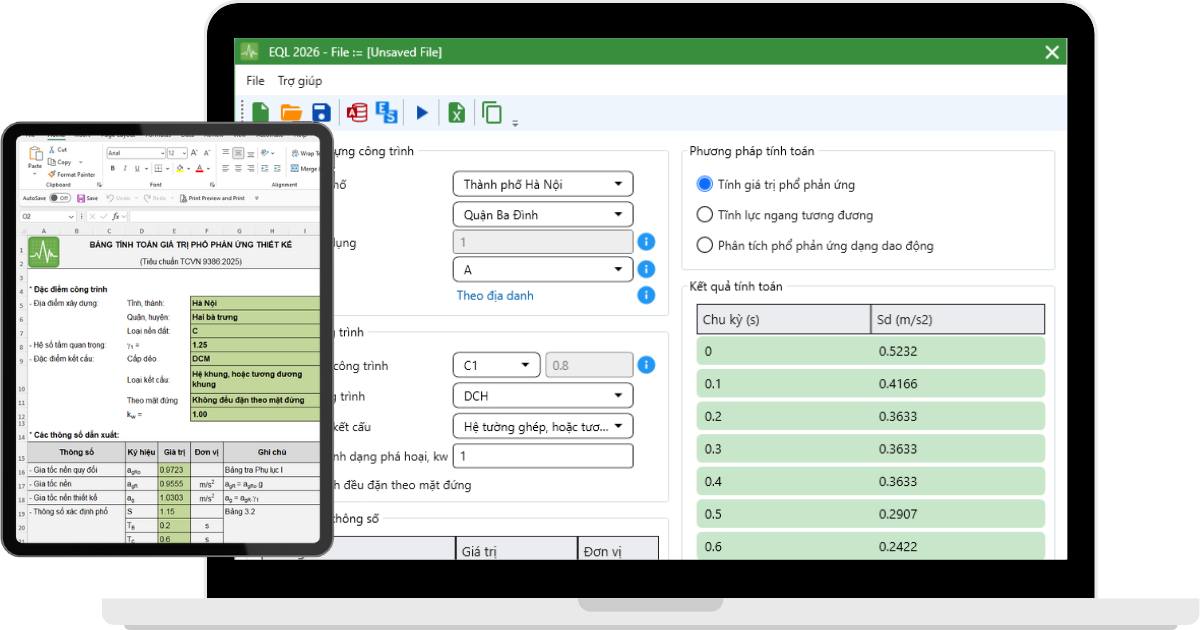Screen dimensions: 1200x630
Task: Export results with the green Excel icon
Action: (x=456, y=113)
